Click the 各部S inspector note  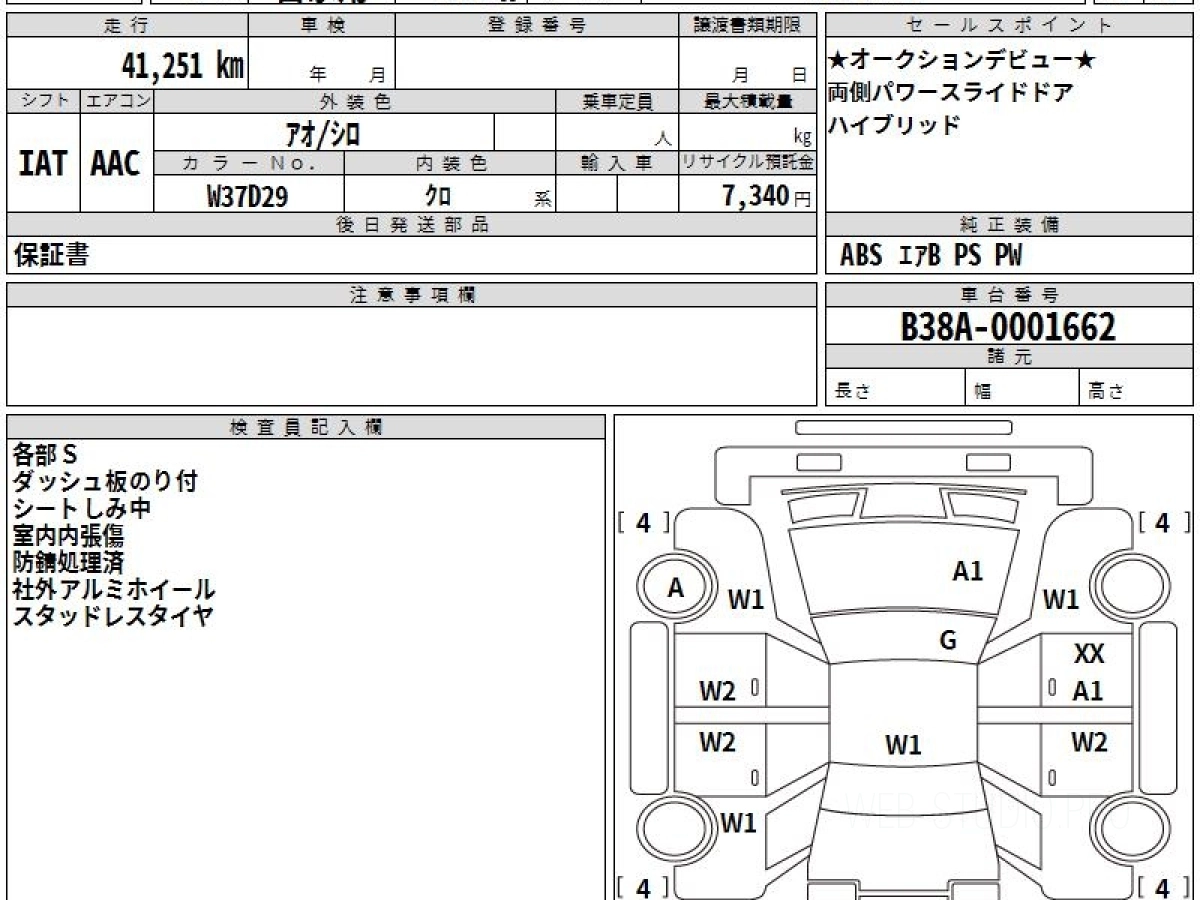[x=45, y=455]
